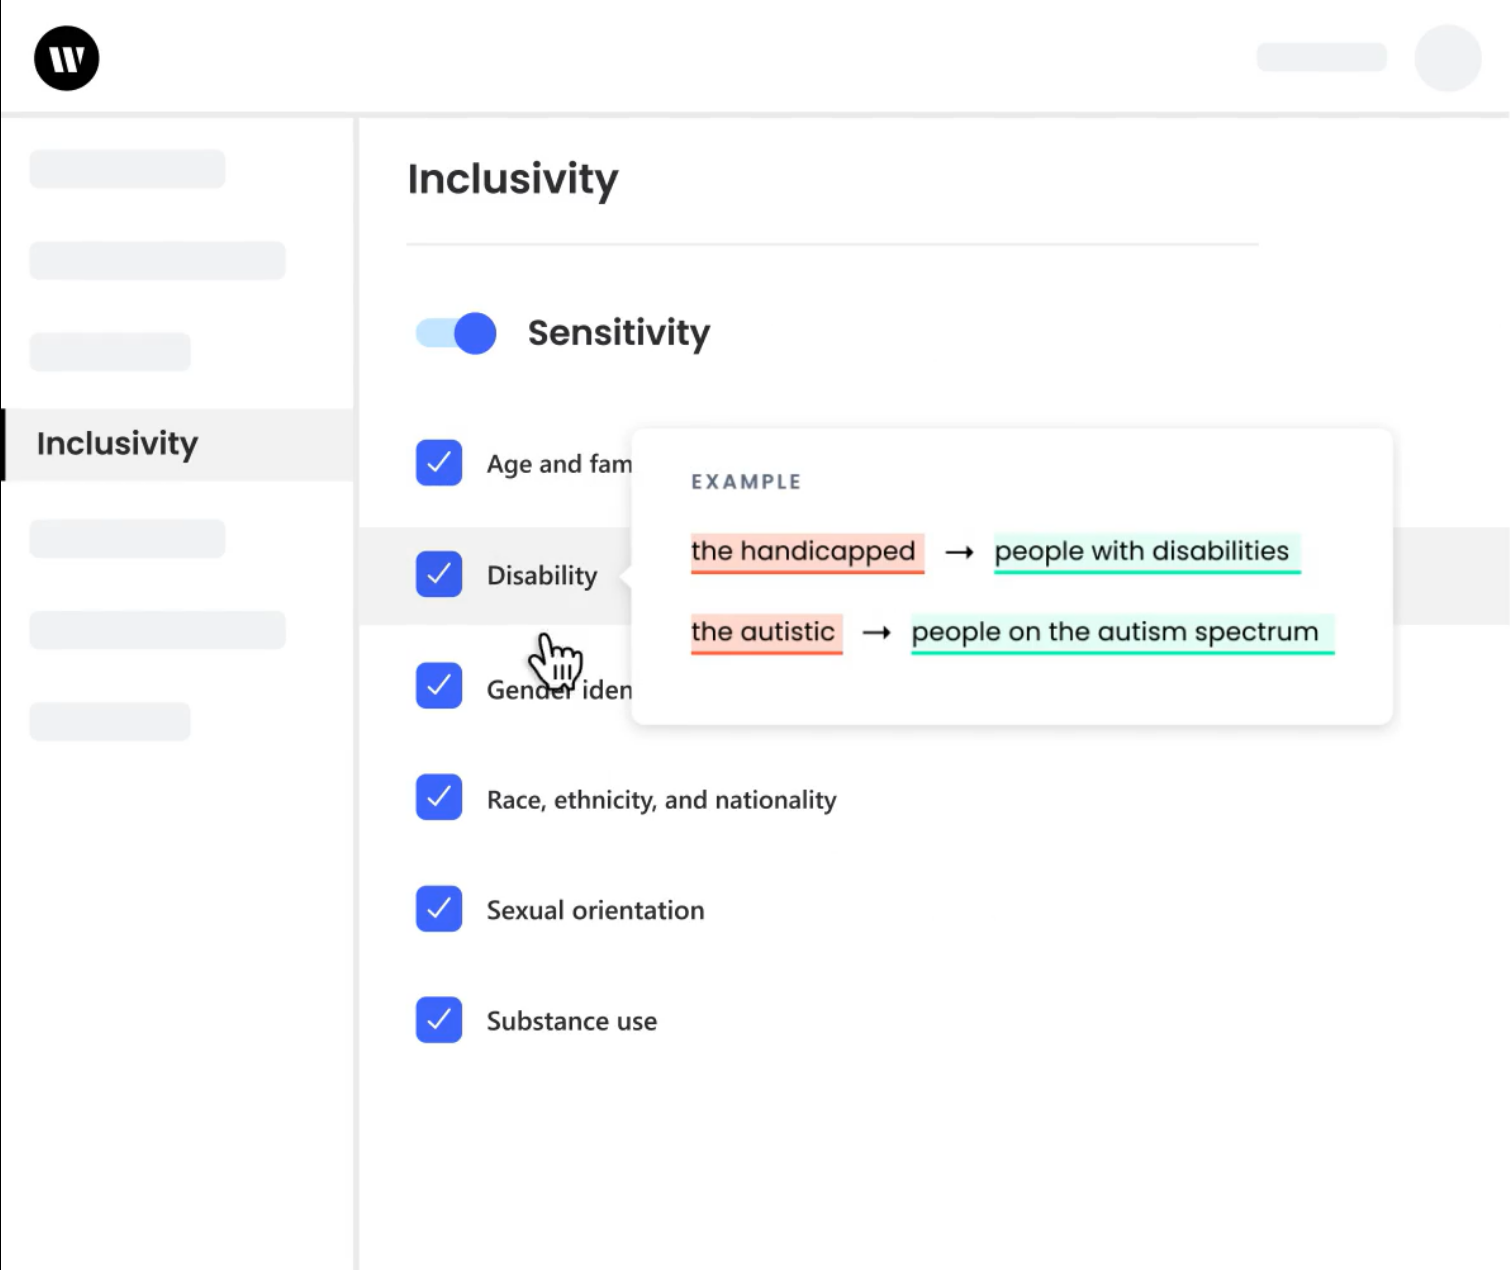Clear the Substance use checkbox
The width and height of the screenshot is (1510, 1270).
[x=439, y=1019]
